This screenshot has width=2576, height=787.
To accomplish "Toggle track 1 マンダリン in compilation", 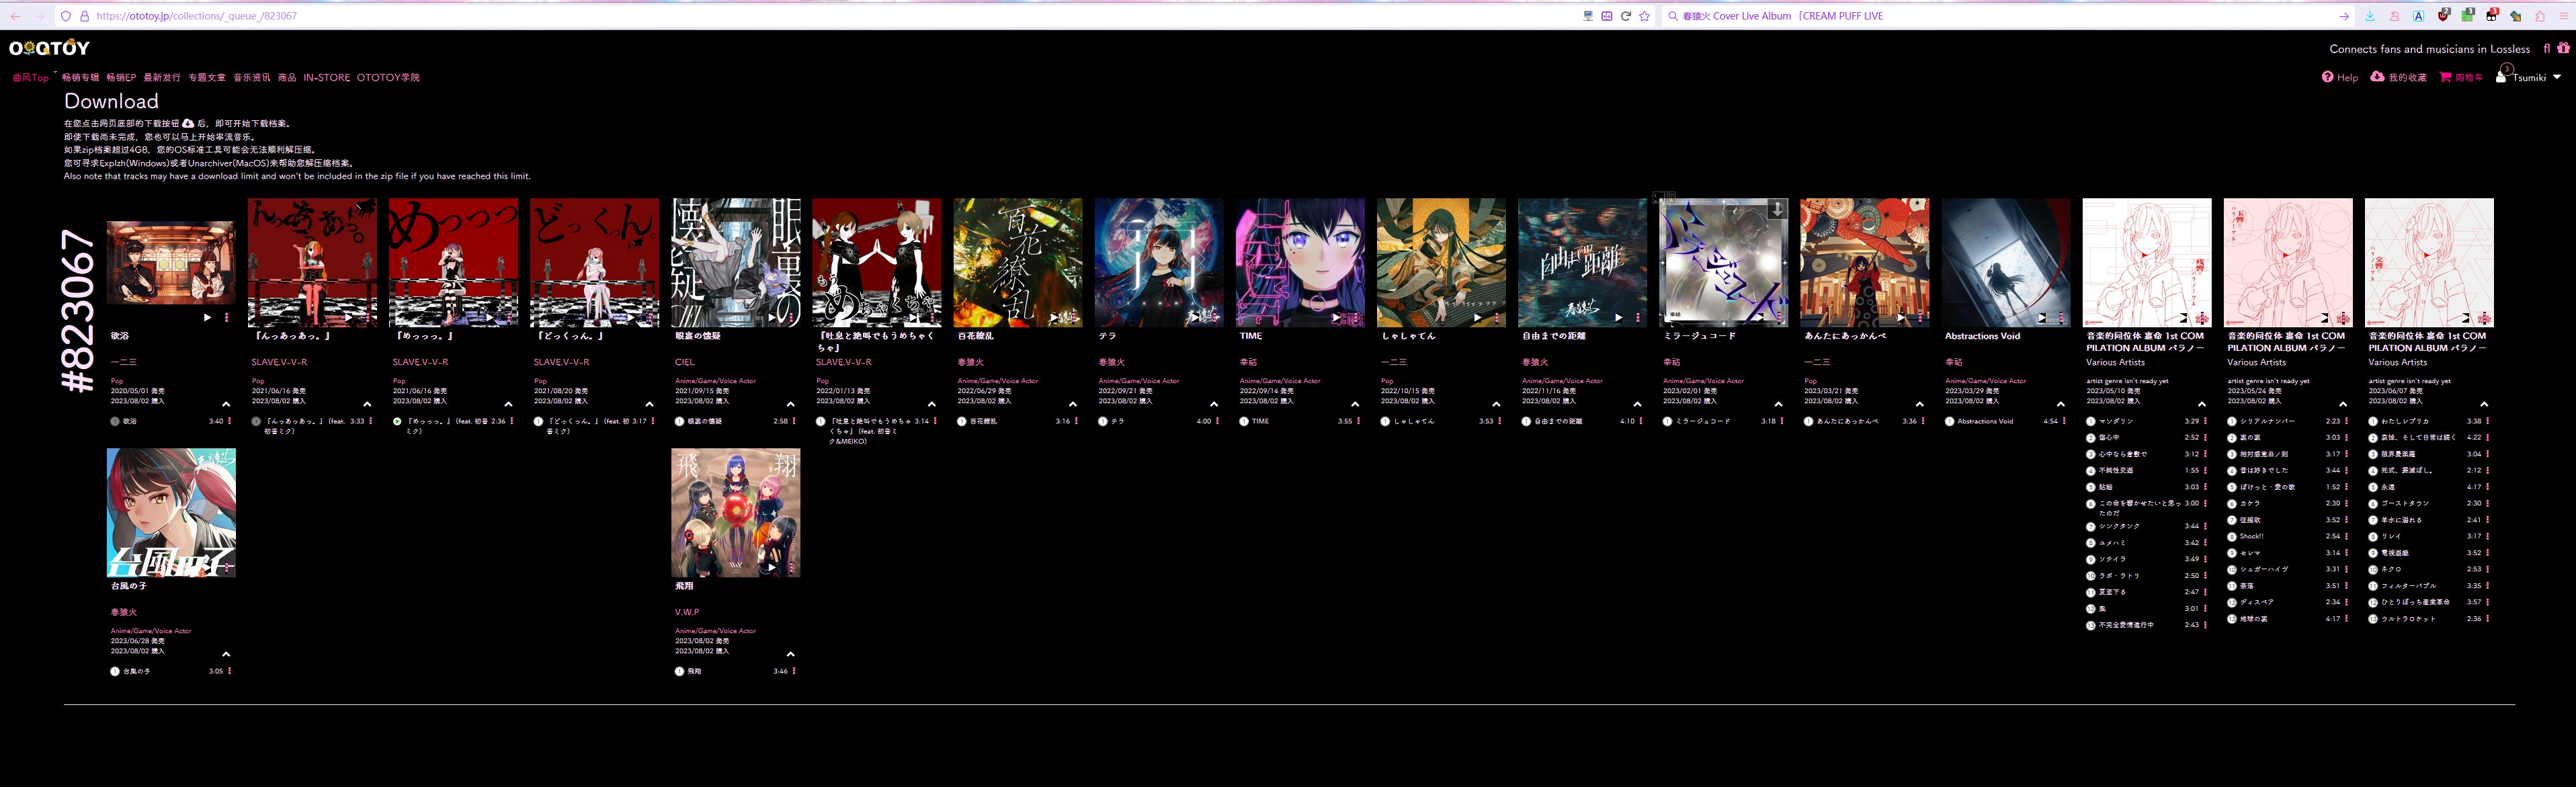I will coord(2091,422).
